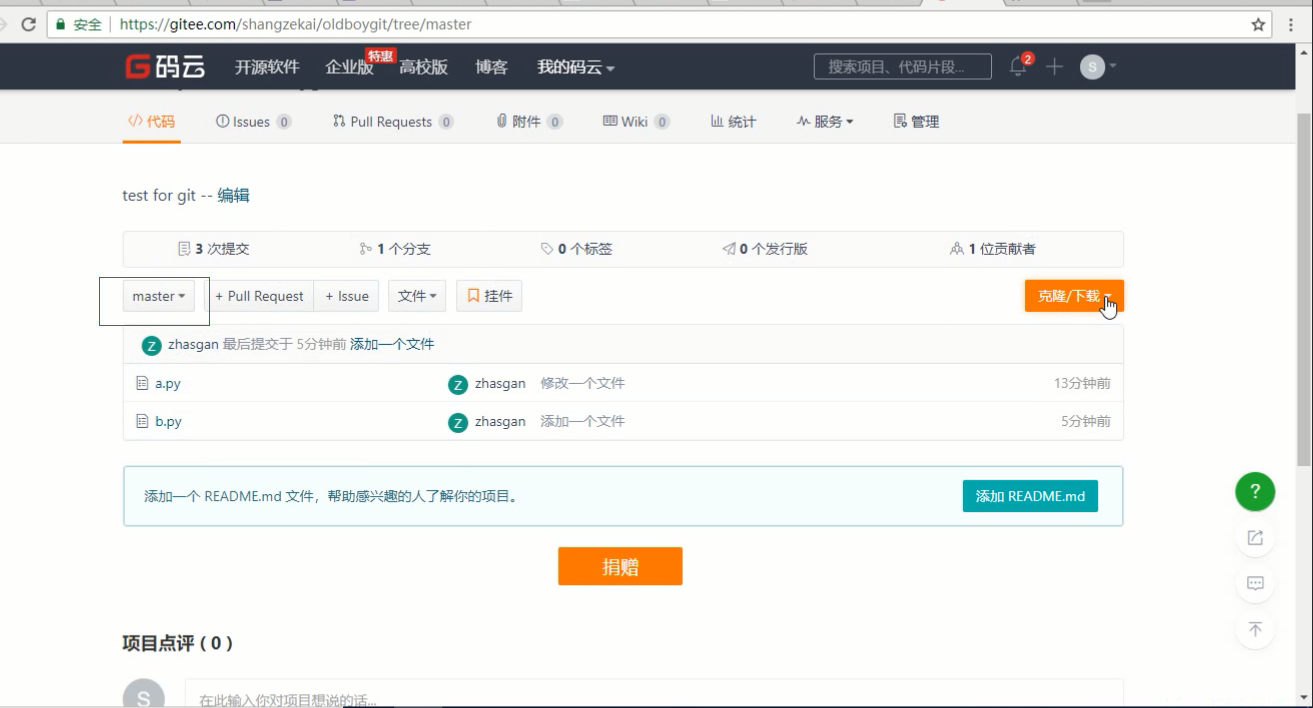Click the page vertical scrollbar
Viewport: 1313px width, 708px height.
tap(1303, 290)
